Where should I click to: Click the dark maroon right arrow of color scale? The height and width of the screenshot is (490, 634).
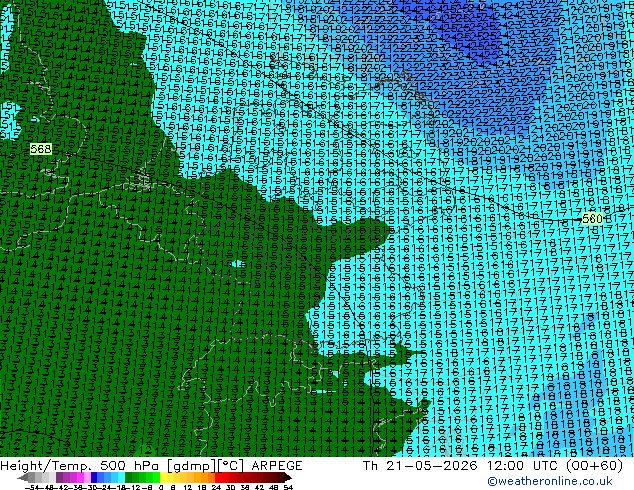coord(288,478)
